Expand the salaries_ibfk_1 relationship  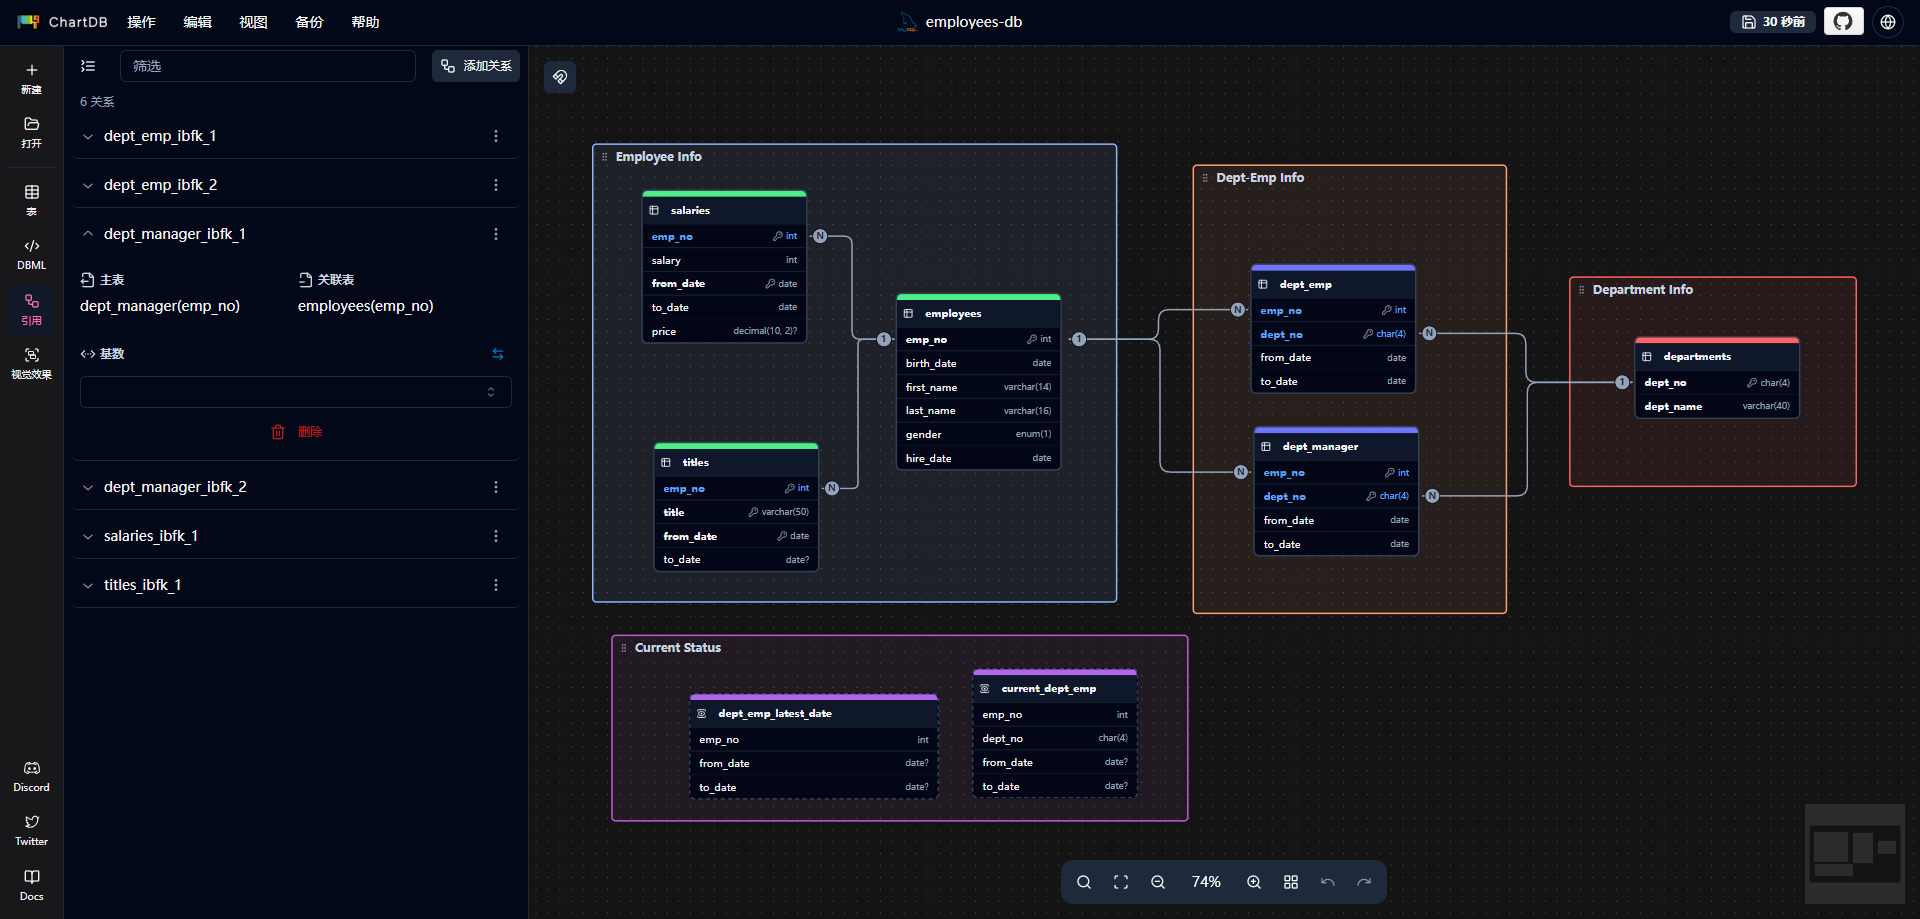[88, 536]
